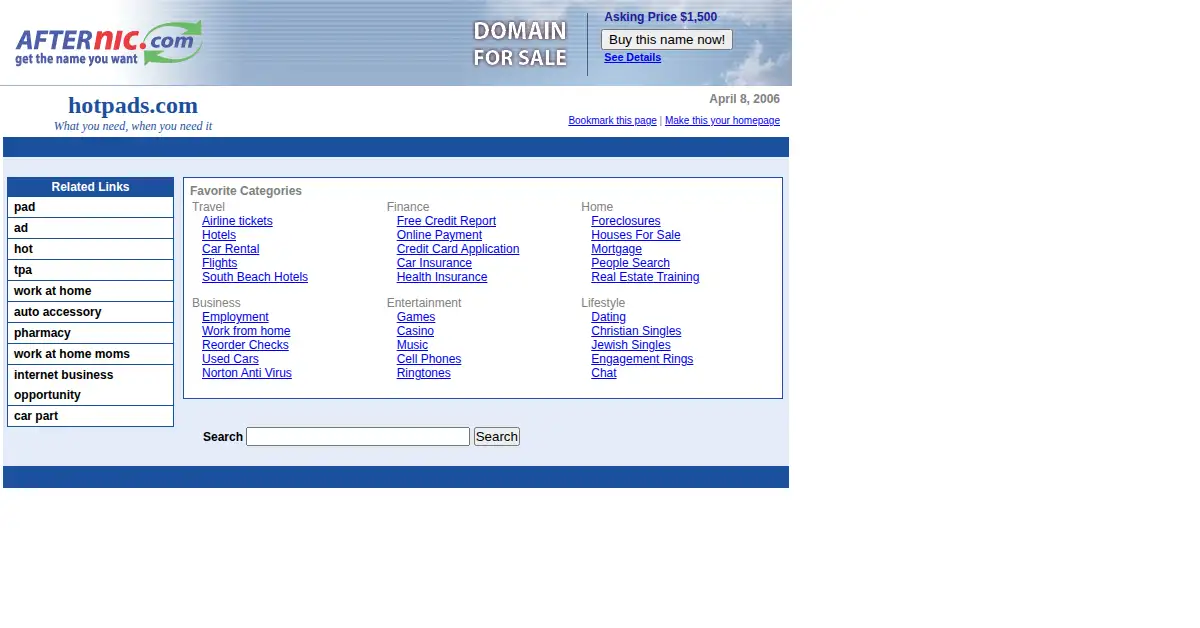Open the Mortgage link

(x=616, y=249)
